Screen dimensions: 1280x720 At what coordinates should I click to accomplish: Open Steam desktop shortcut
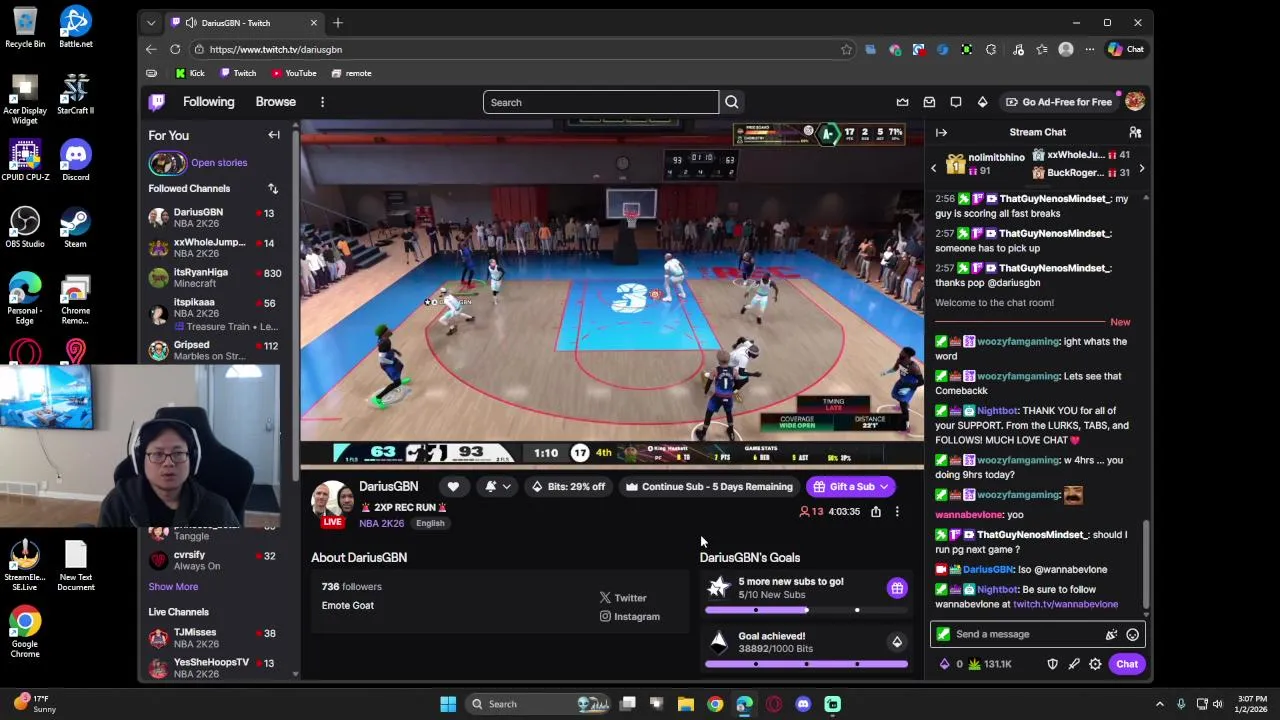coord(75,225)
